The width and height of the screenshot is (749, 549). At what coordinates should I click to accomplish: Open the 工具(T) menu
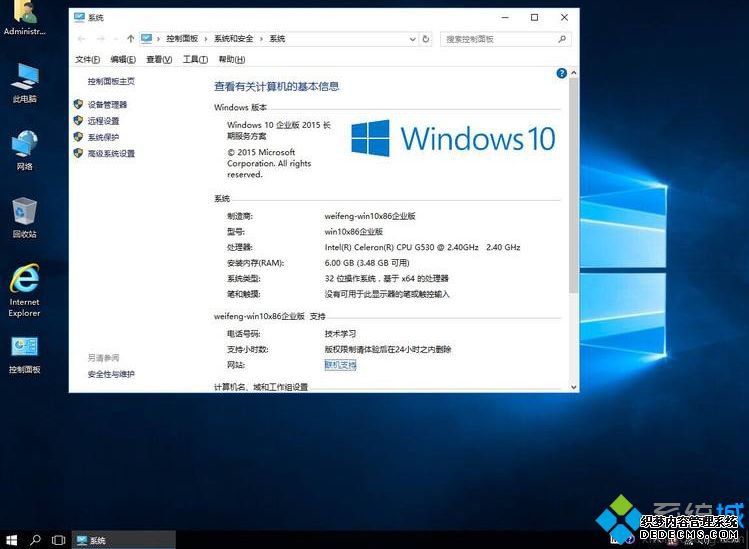point(195,59)
